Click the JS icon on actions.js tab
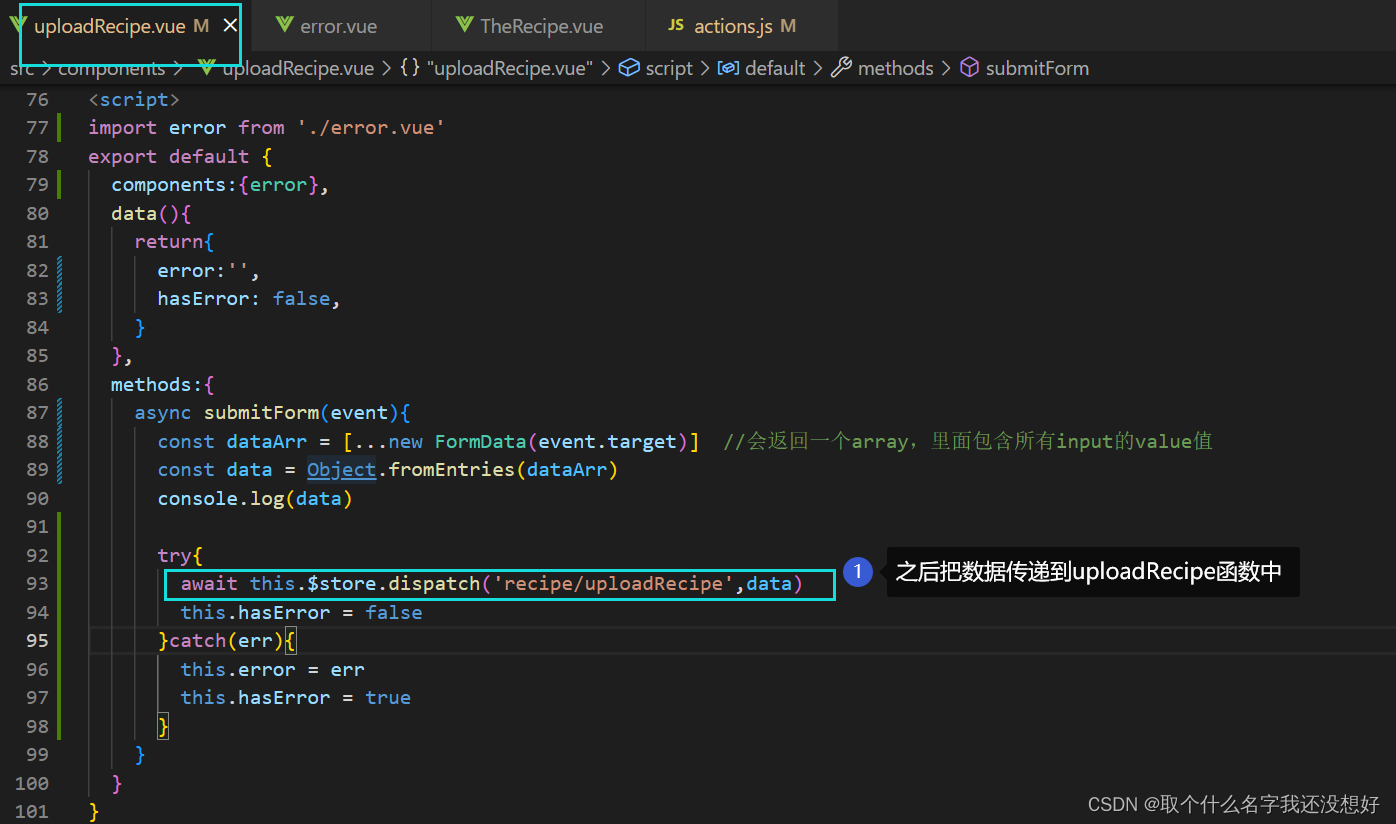 [x=676, y=26]
